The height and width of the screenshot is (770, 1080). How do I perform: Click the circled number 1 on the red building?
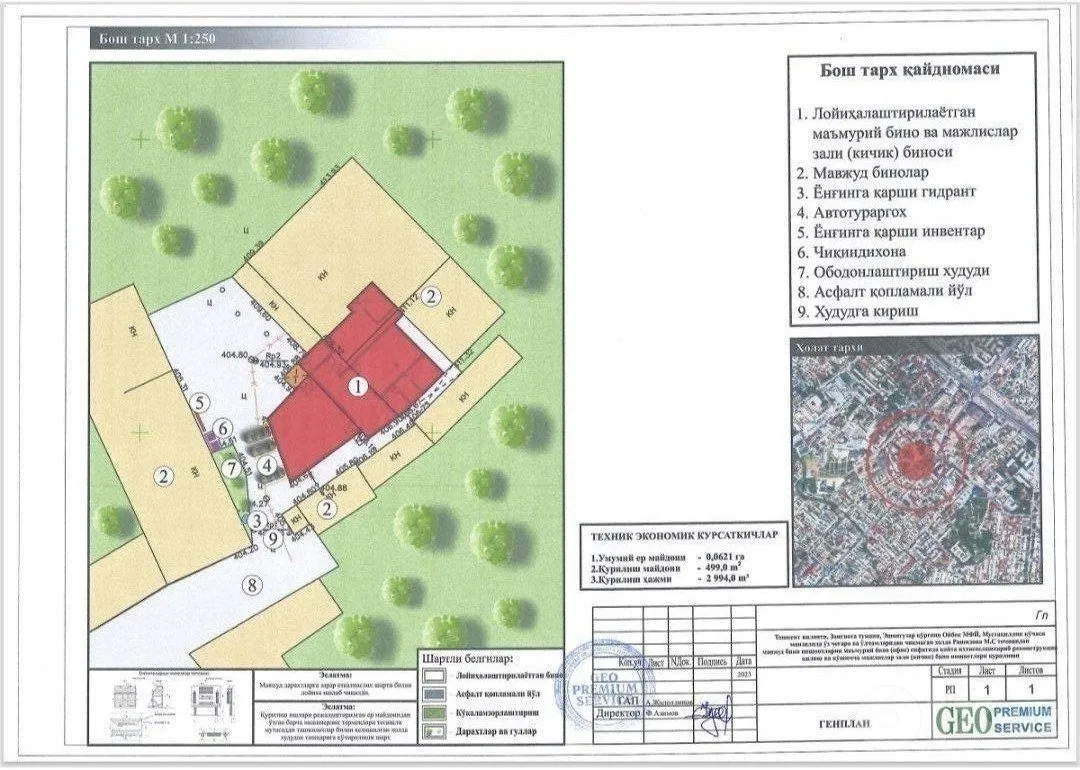(357, 386)
